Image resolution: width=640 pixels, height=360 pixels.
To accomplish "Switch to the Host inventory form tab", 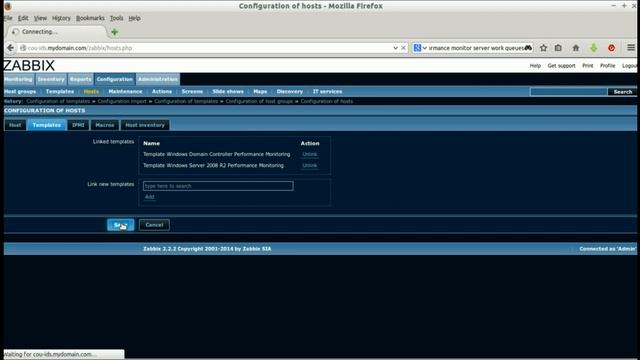I will (x=145, y=125).
